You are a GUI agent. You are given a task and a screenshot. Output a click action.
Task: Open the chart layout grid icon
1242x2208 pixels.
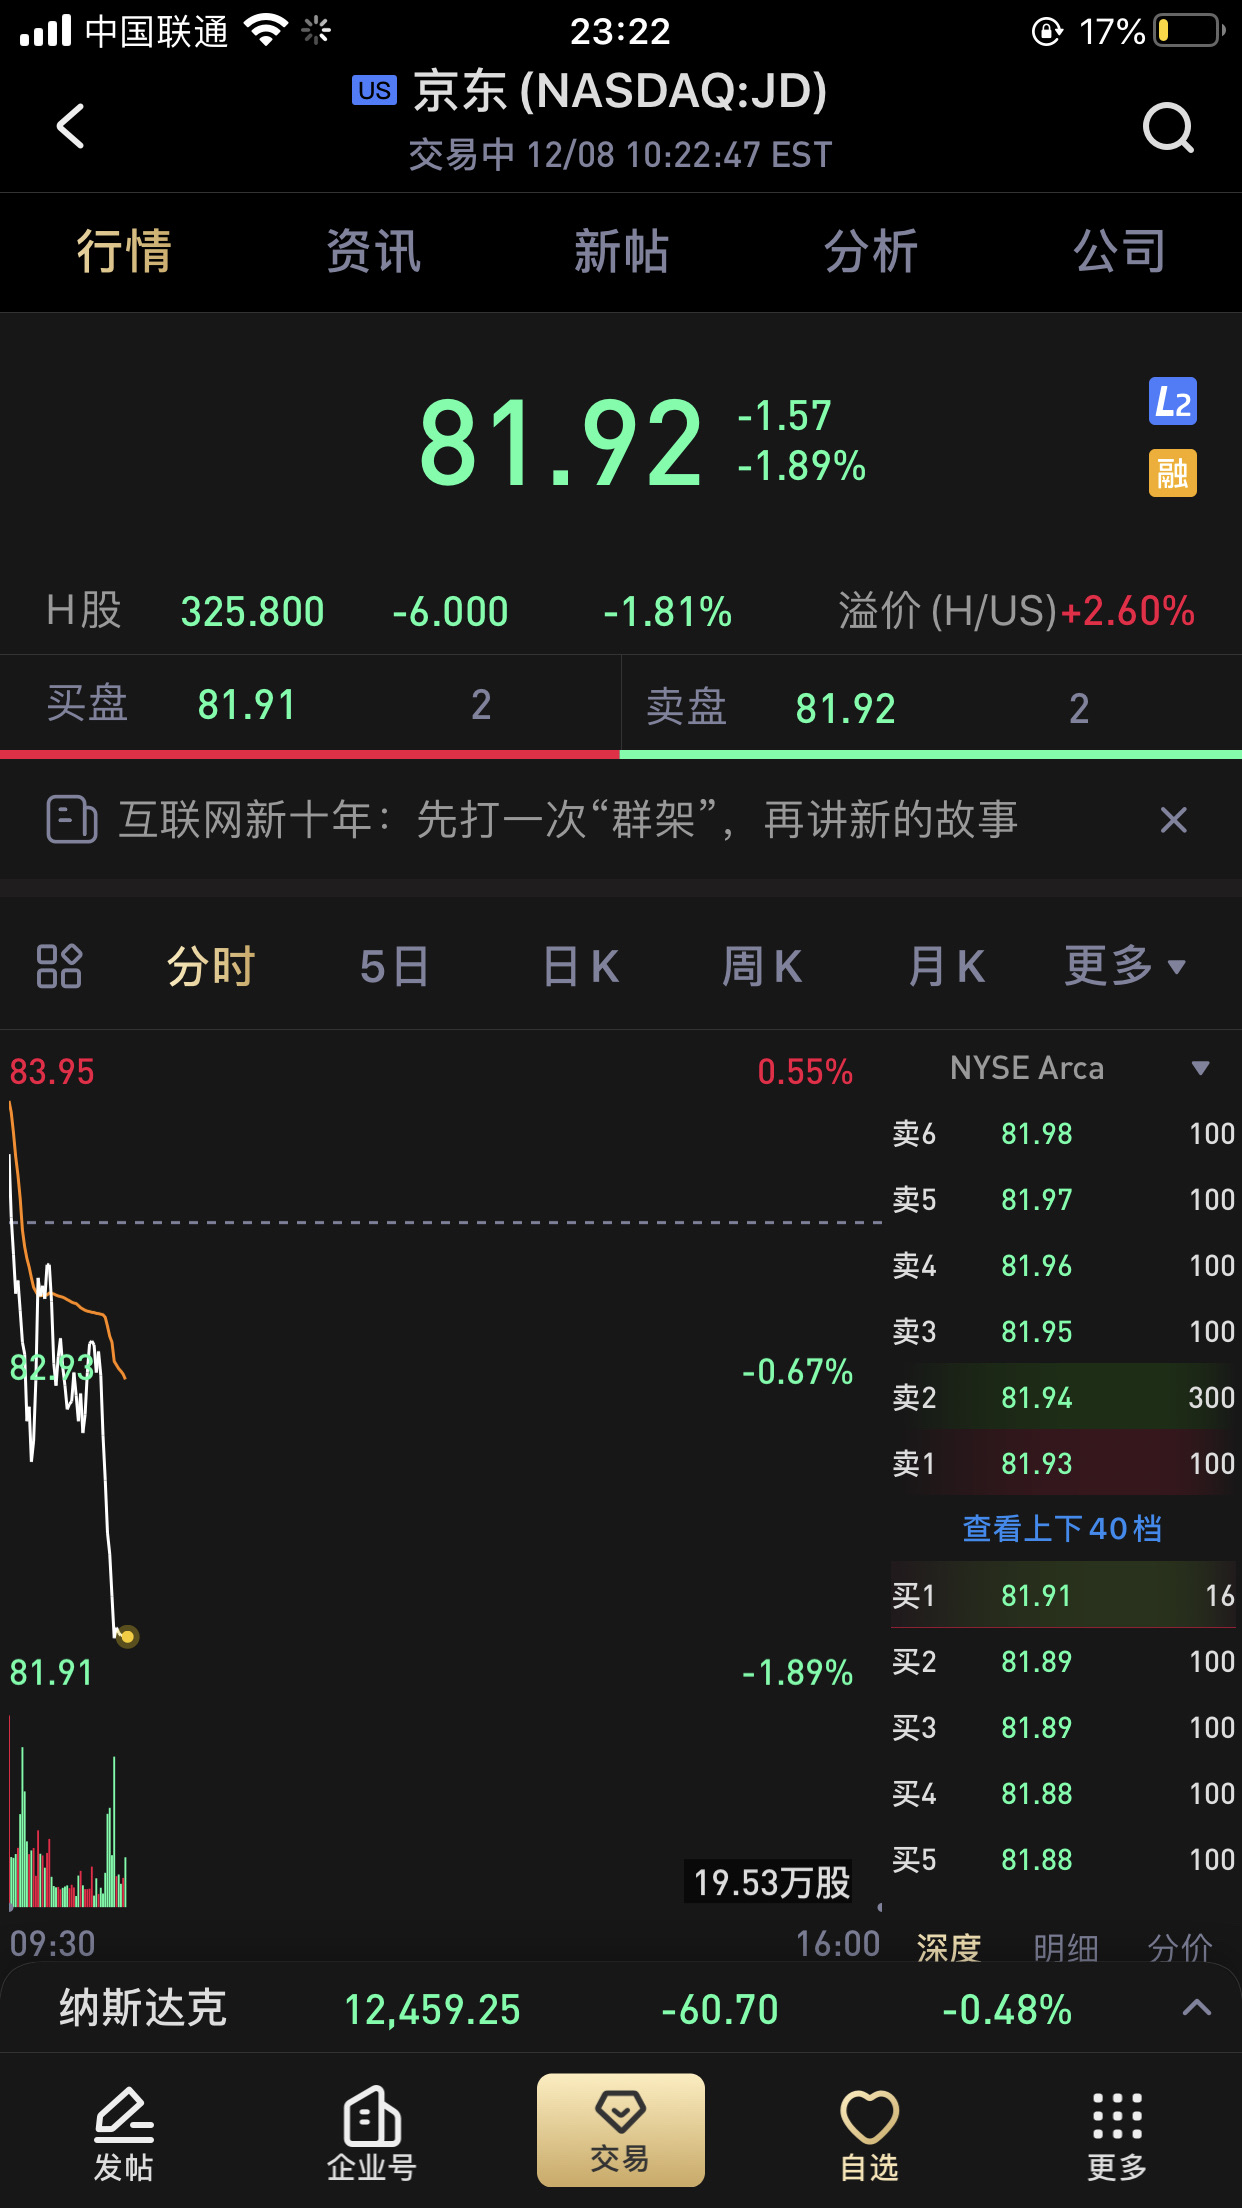coord(59,966)
